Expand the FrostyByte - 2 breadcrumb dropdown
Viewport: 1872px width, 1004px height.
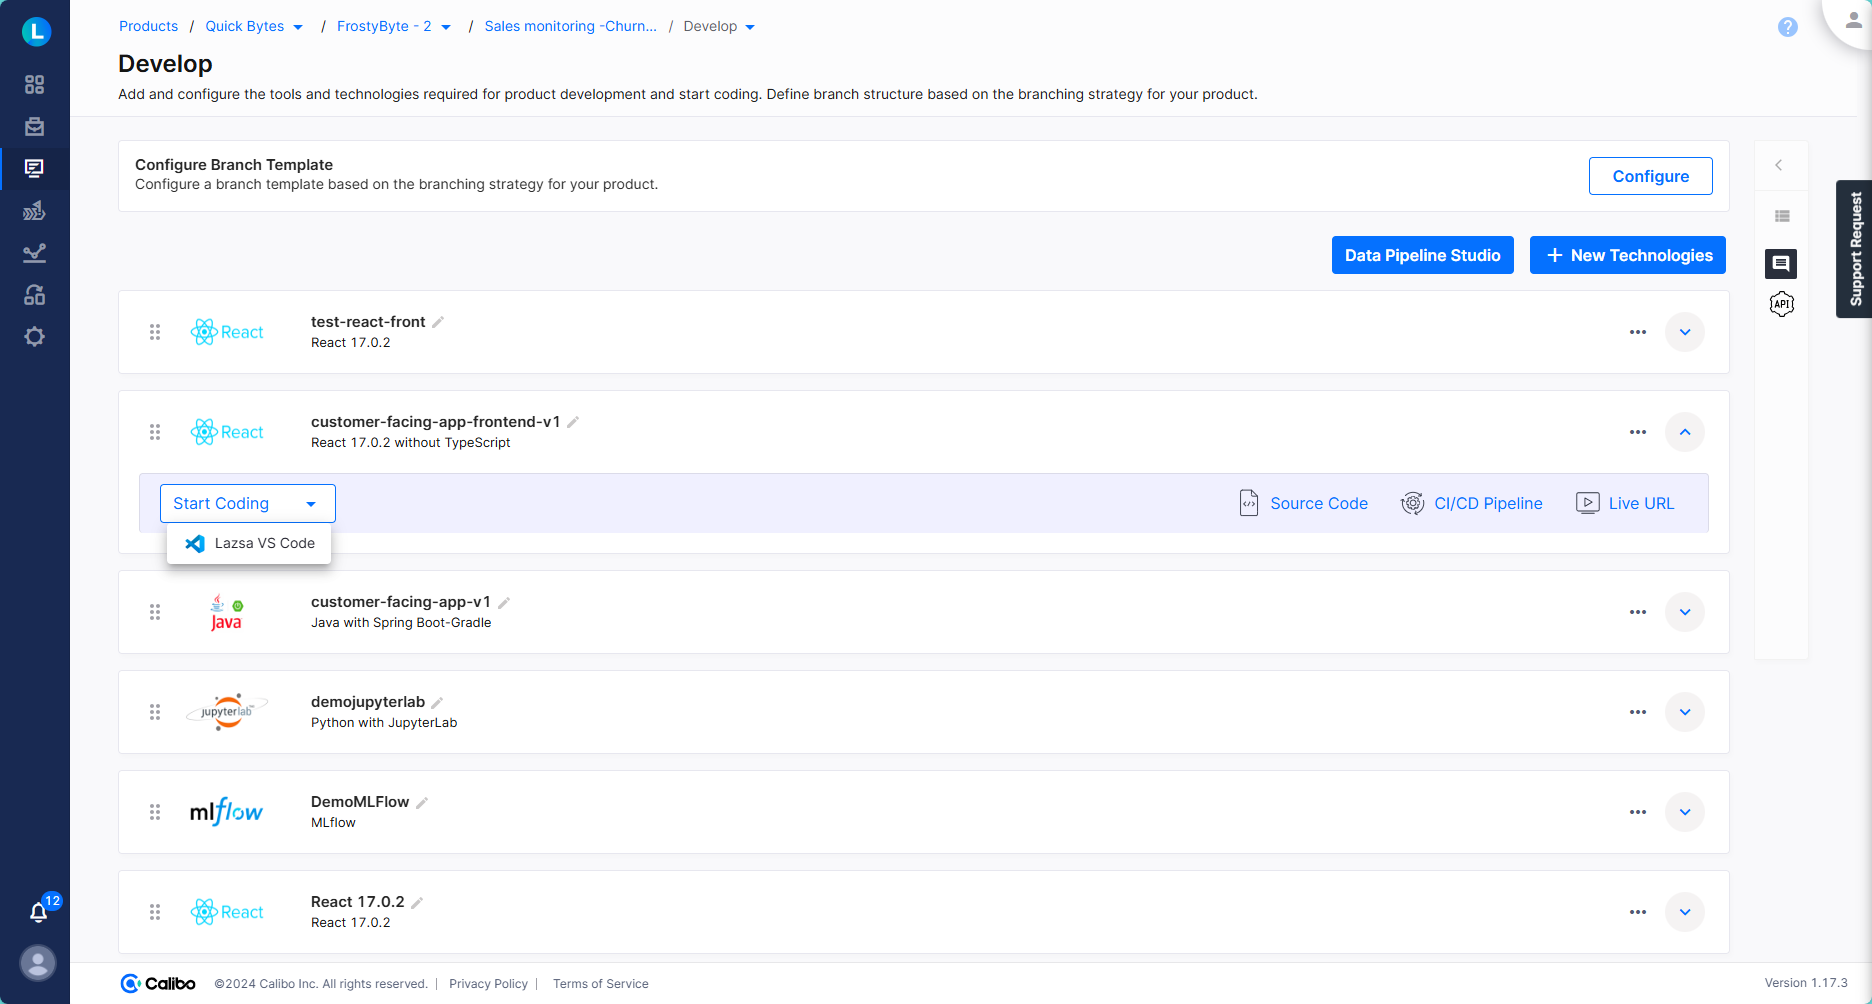[446, 26]
